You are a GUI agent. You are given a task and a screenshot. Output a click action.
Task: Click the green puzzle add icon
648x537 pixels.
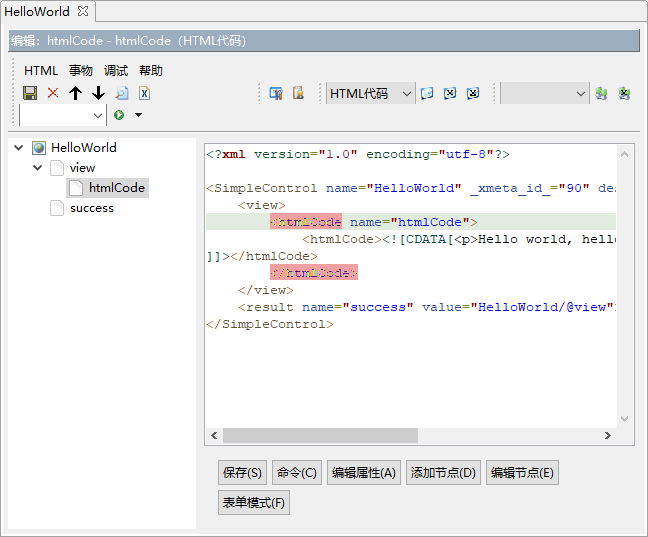click(x=601, y=93)
